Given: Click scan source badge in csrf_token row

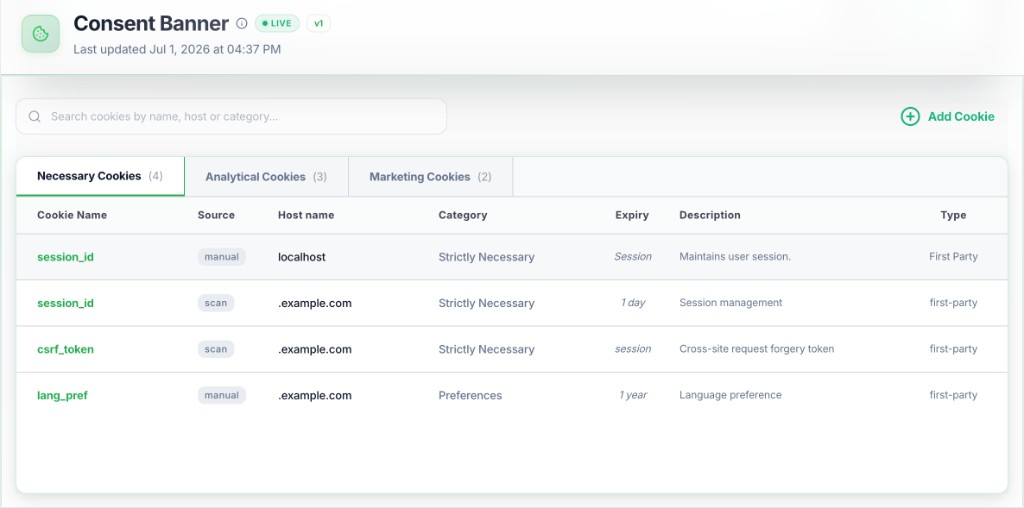Looking at the screenshot, I should point(216,349).
